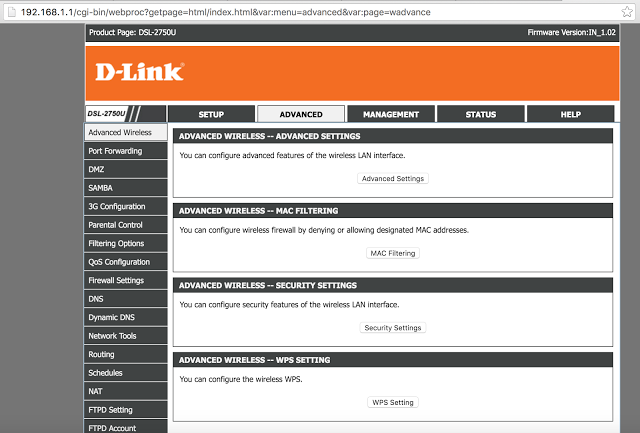Screen dimensions: 640x433
Task: Click the Product Page: DSL-2750U text
Action: [x=133, y=32]
